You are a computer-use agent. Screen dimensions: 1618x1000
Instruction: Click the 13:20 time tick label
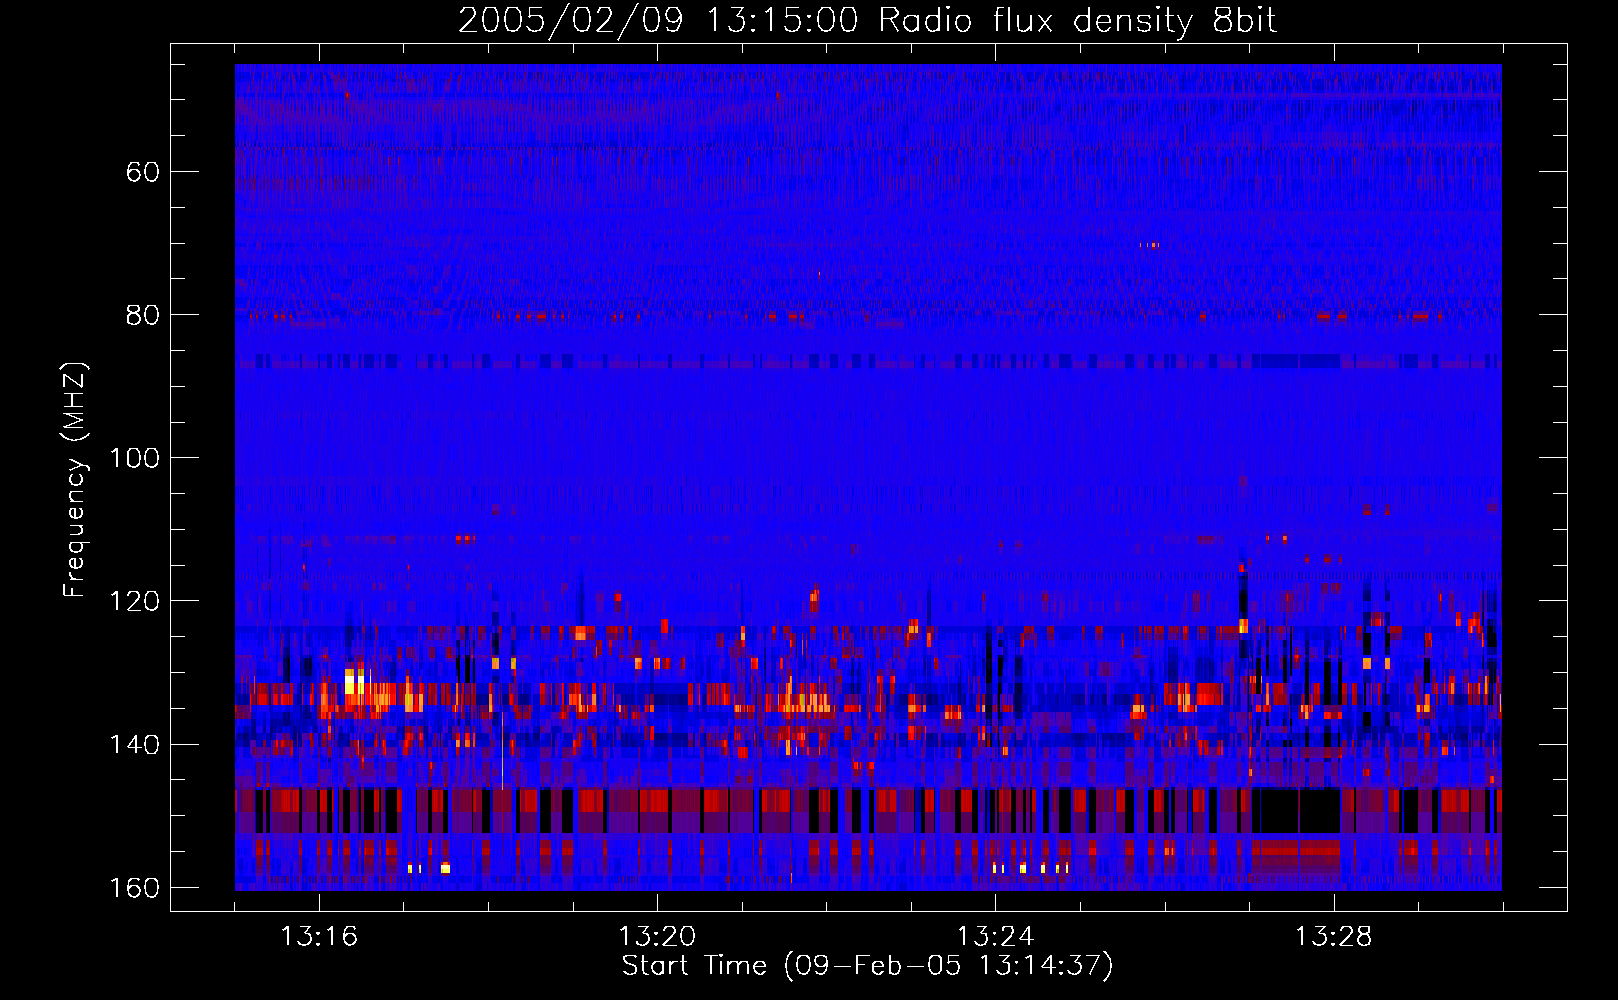click(657, 936)
